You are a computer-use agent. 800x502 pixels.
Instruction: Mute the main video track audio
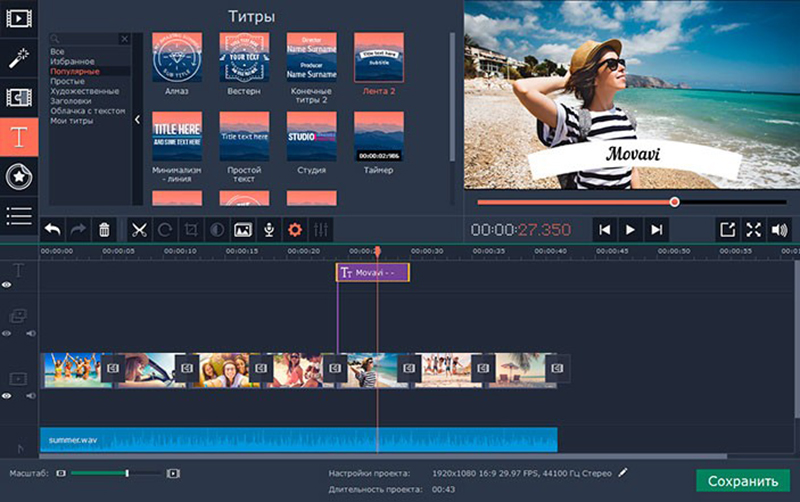tap(31, 395)
